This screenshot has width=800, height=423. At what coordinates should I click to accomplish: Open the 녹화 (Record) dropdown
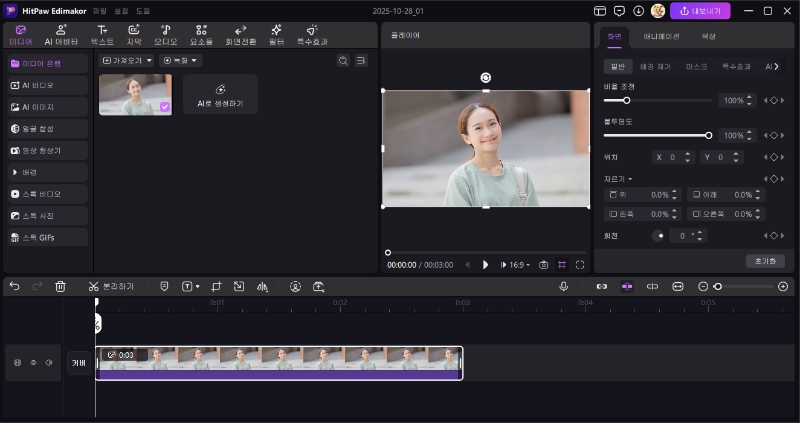pyautogui.click(x=181, y=61)
